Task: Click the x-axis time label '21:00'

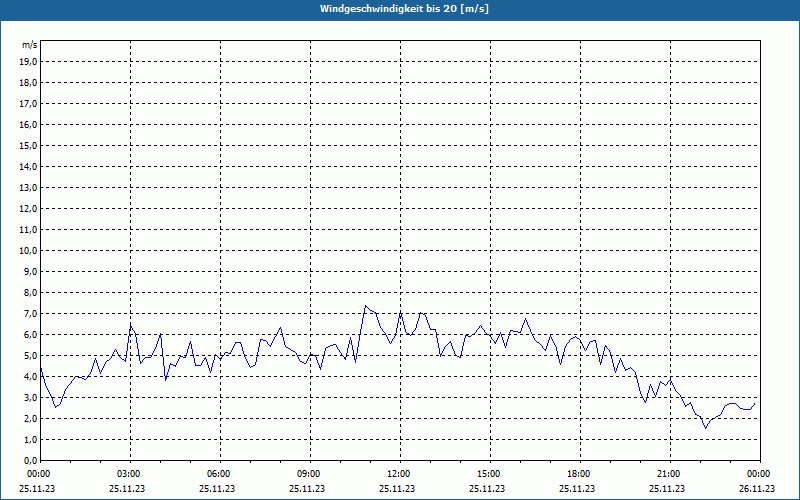Action: click(x=669, y=474)
